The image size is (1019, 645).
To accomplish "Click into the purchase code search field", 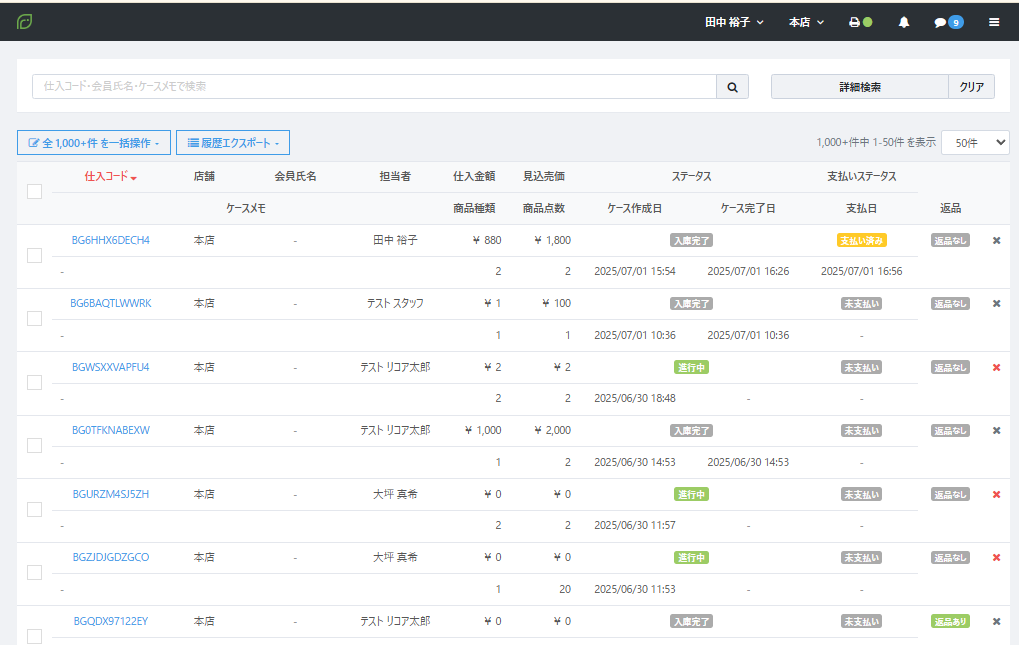I will (x=374, y=87).
